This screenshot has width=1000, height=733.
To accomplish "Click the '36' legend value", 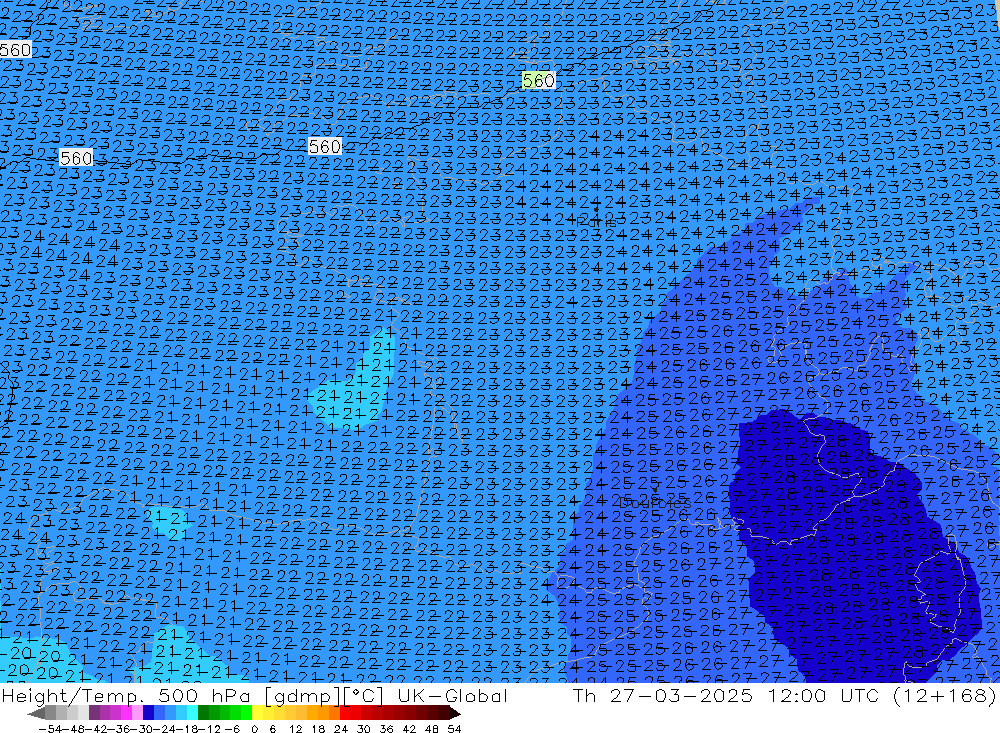I will coord(386,729).
